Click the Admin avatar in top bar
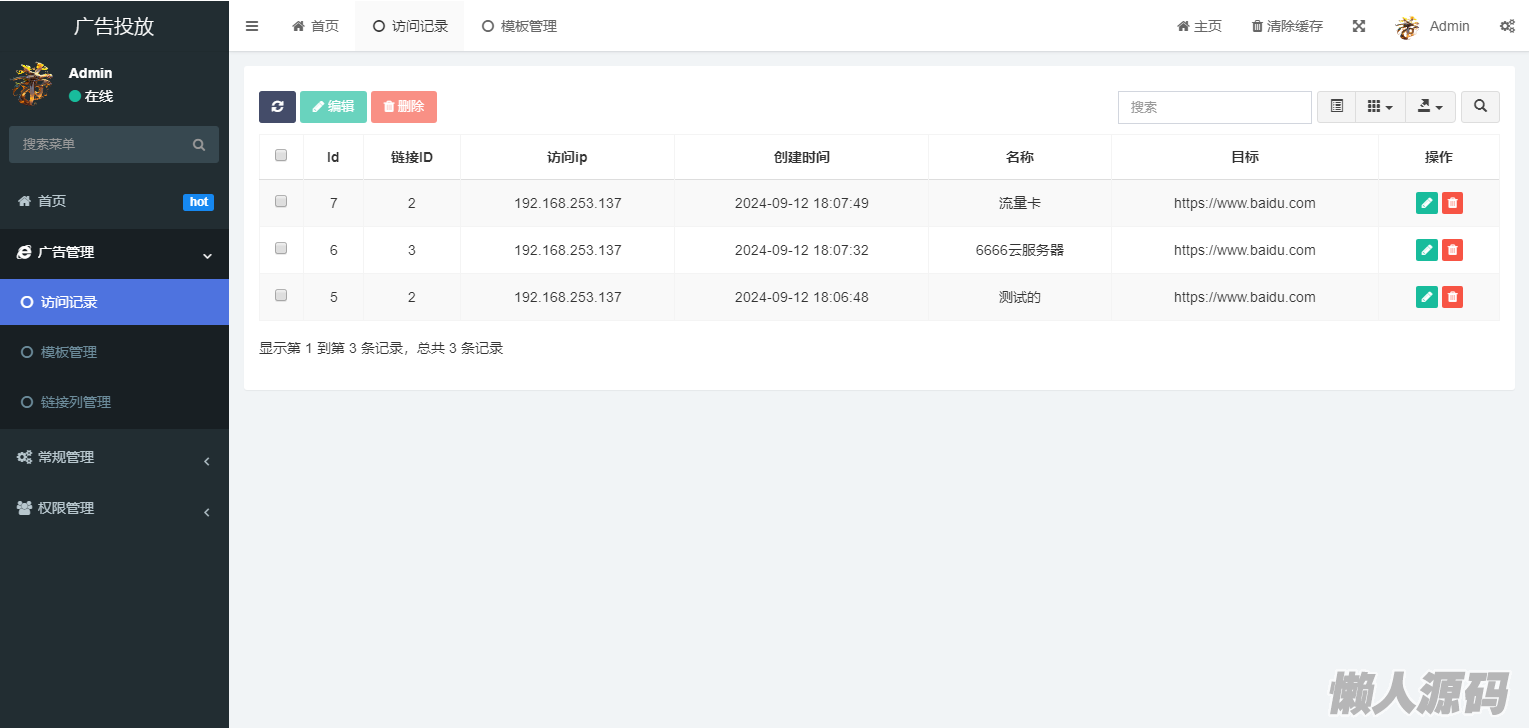The height and width of the screenshot is (728, 1529). [x=1408, y=27]
